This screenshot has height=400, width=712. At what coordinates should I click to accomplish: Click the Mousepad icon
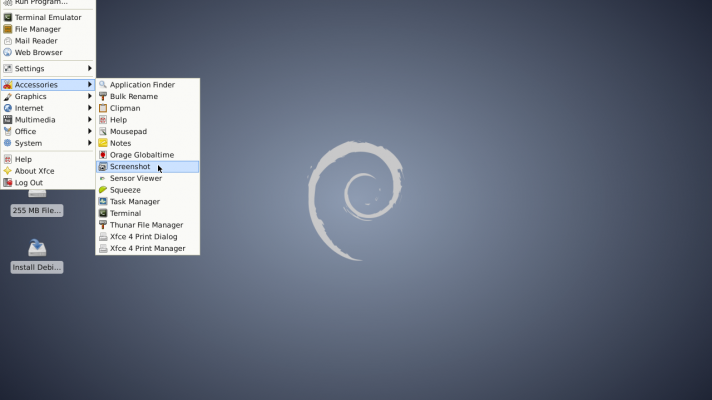coord(103,132)
